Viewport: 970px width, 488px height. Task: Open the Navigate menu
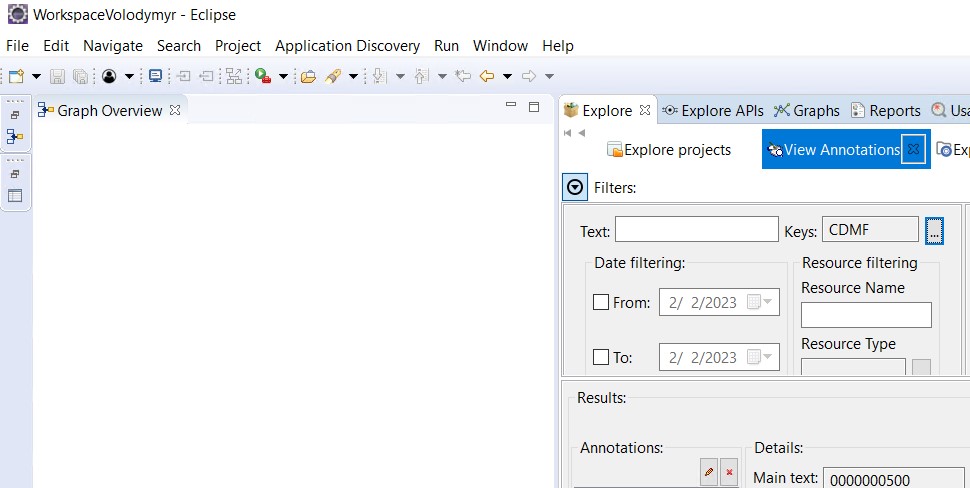coord(113,46)
